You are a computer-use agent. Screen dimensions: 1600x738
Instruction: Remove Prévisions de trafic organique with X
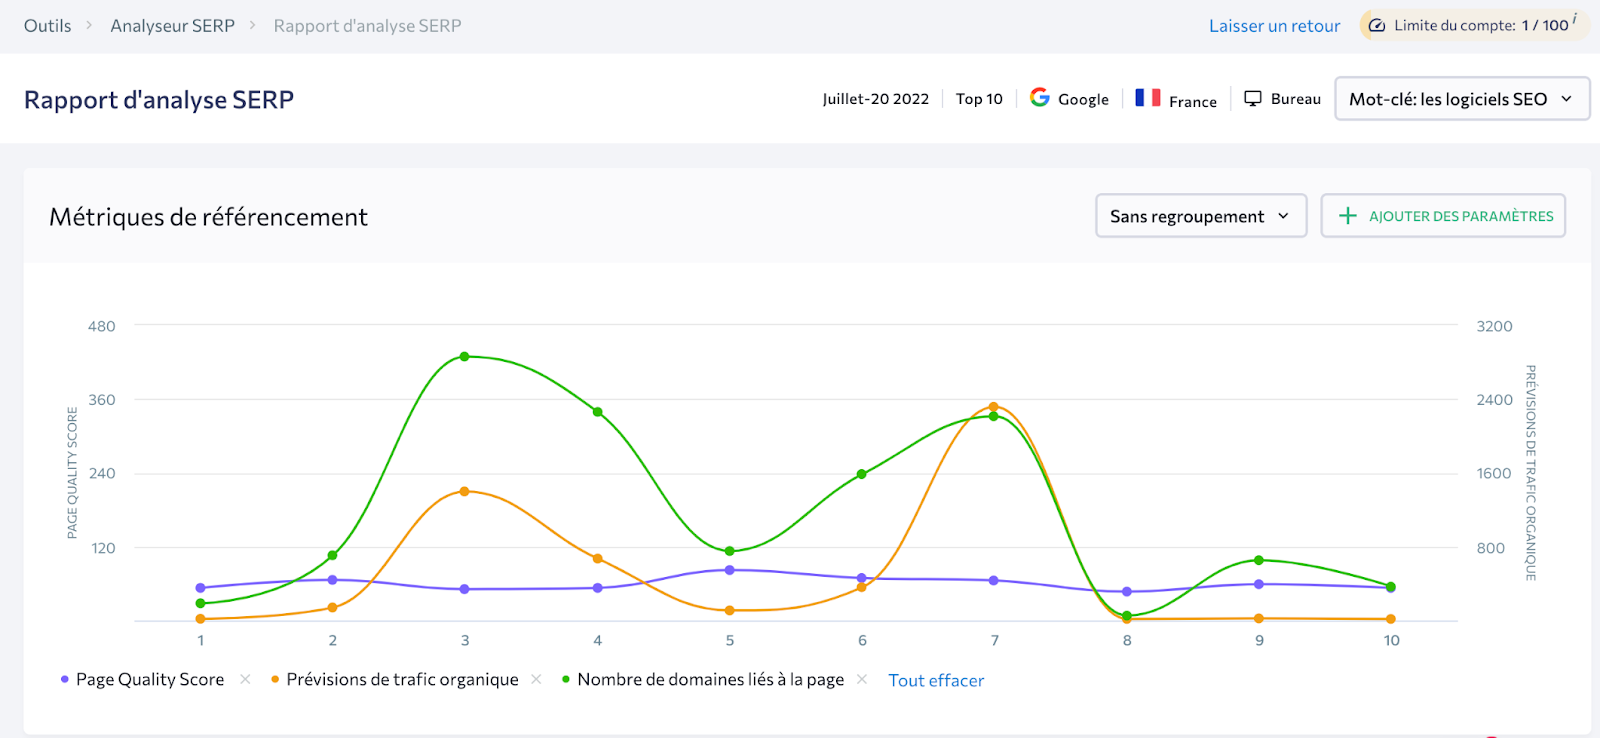pyautogui.click(x=536, y=679)
